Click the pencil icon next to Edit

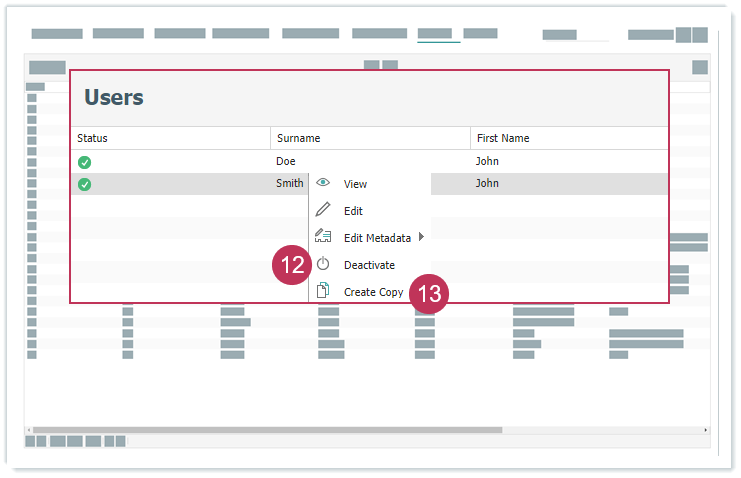click(323, 211)
